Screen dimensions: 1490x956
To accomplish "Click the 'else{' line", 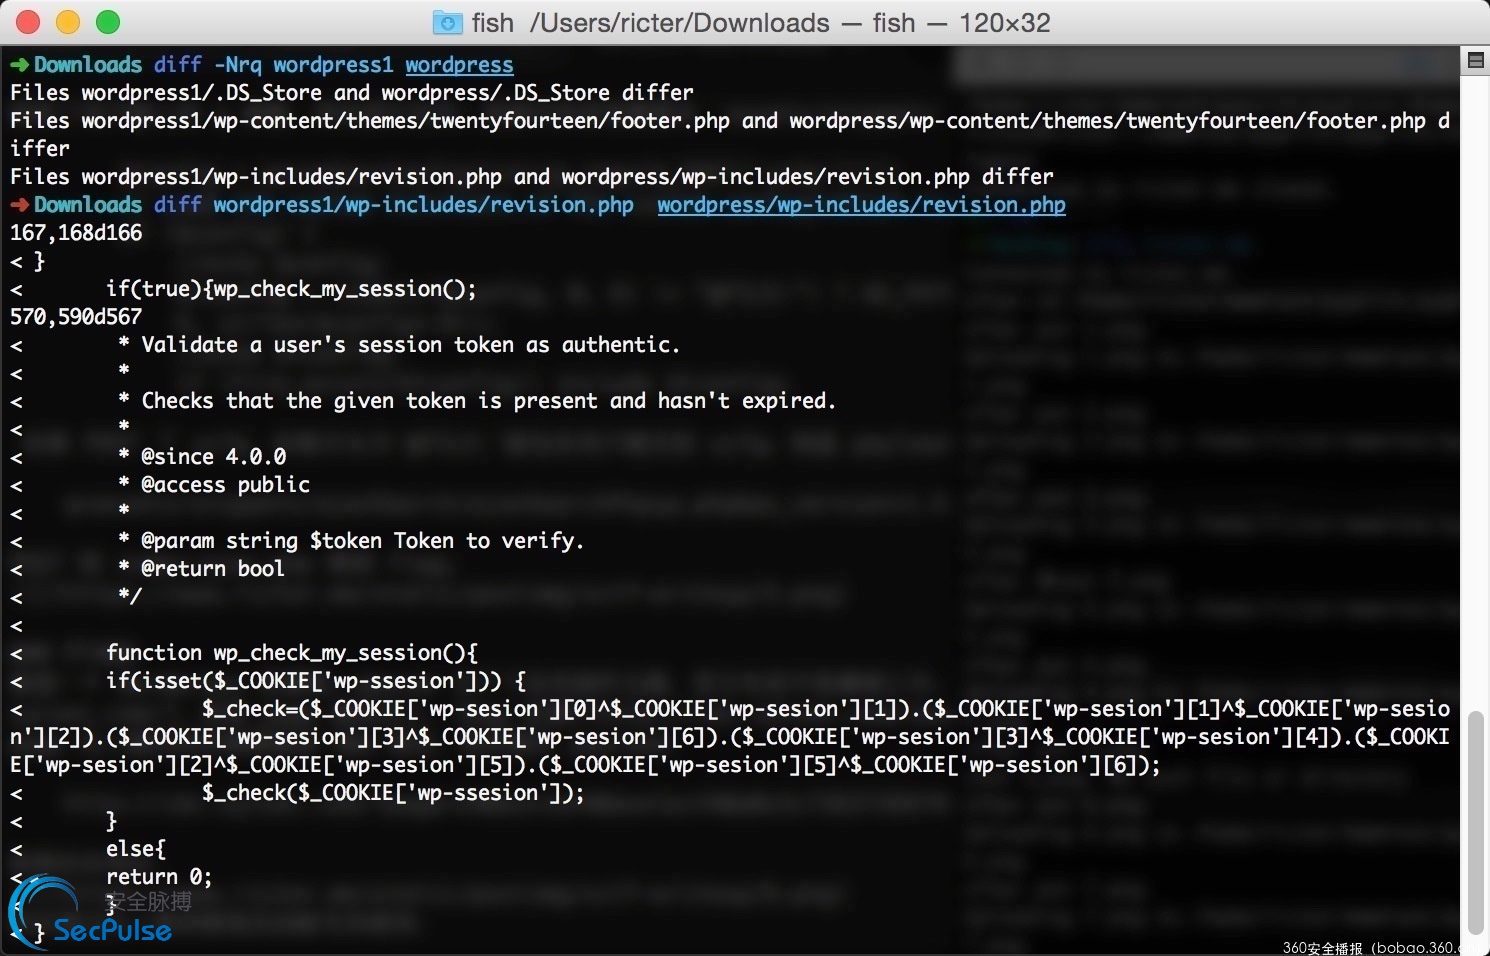I will [136, 849].
